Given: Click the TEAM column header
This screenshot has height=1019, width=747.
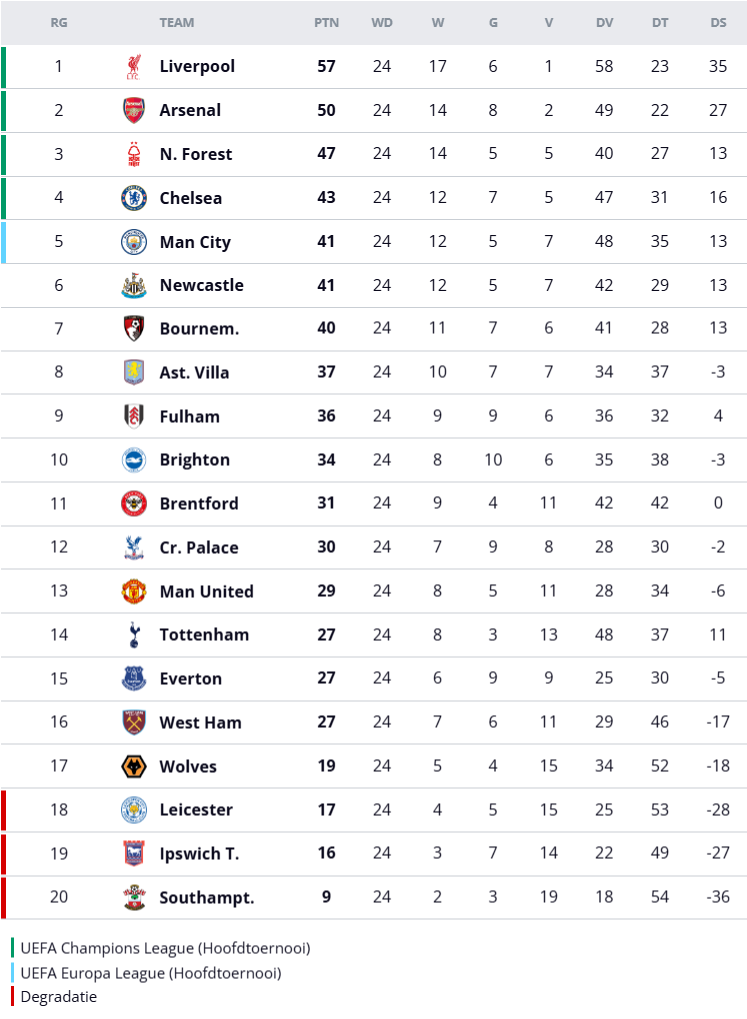Looking at the screenshot, I should (x=177, y=22).
